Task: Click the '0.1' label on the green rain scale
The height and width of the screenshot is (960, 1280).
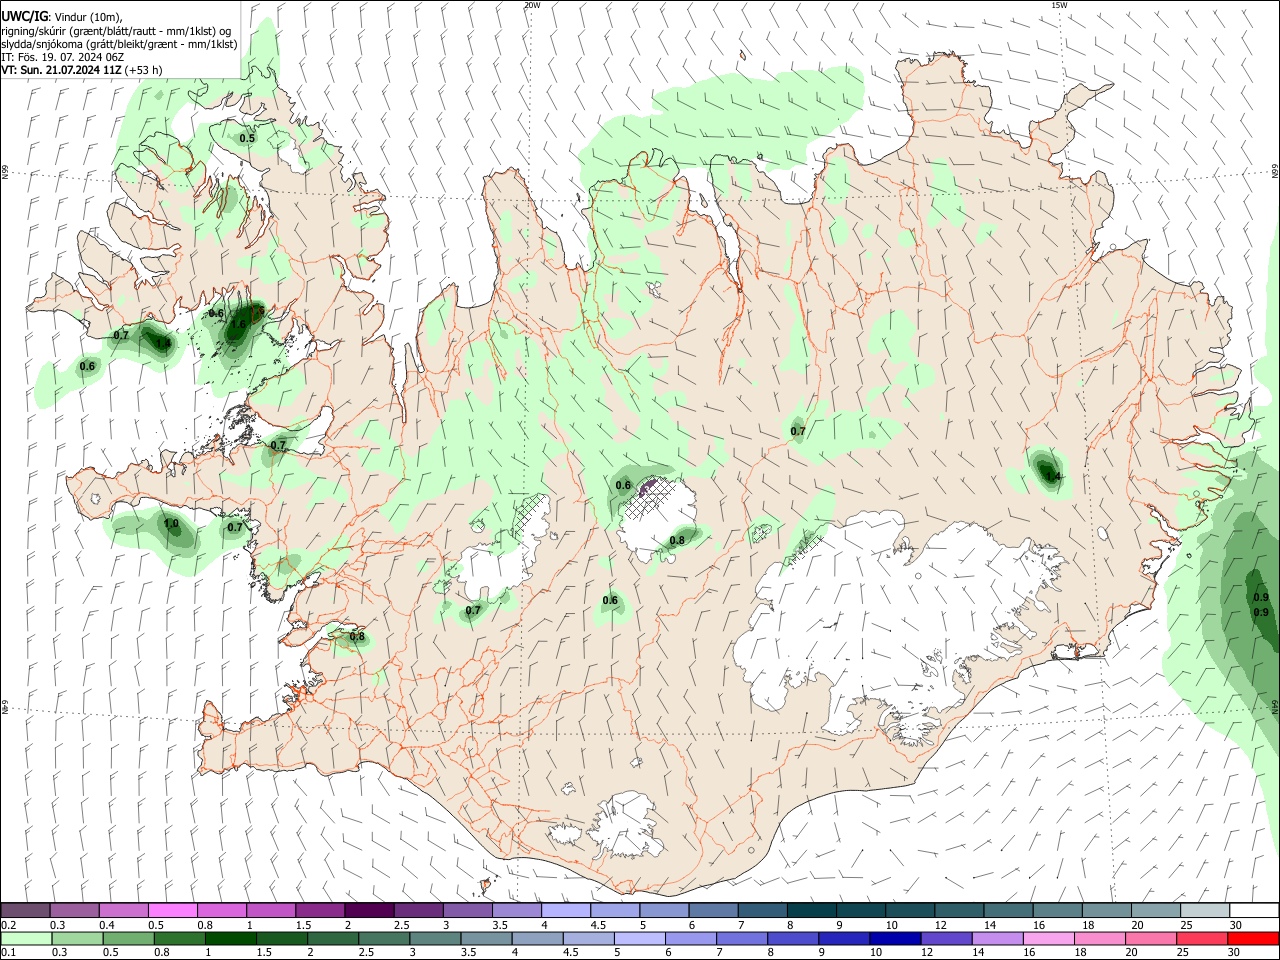Action: click(x=8, y=953)
